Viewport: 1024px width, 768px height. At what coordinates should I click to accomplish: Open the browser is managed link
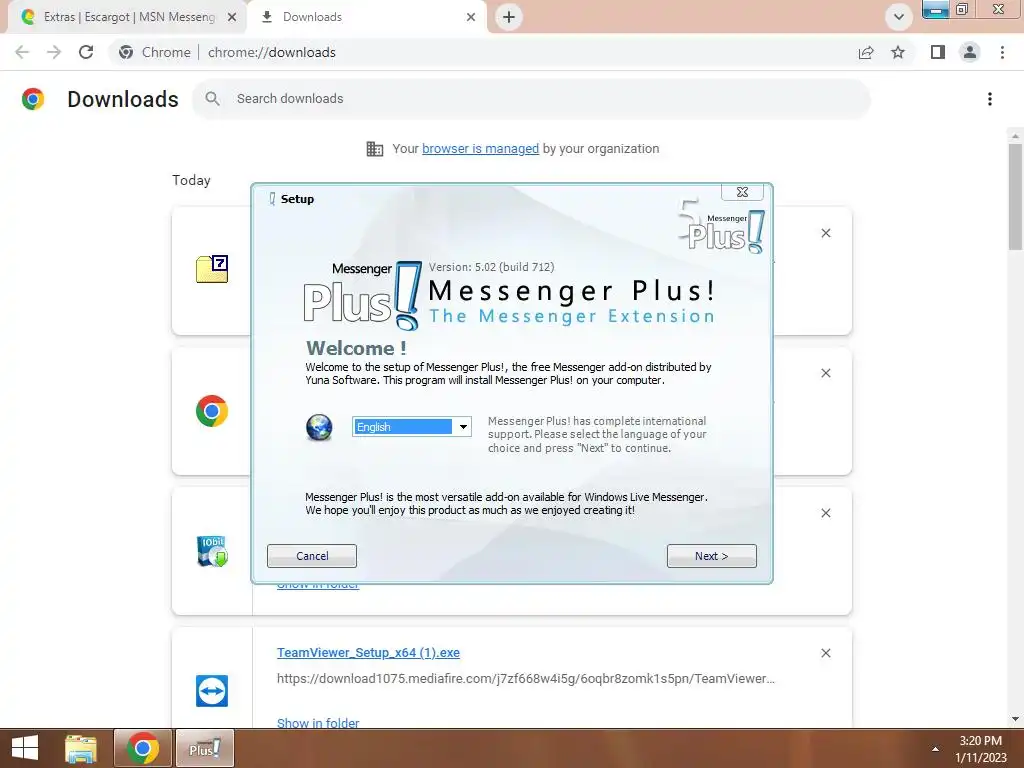click(x=480, y=148)
